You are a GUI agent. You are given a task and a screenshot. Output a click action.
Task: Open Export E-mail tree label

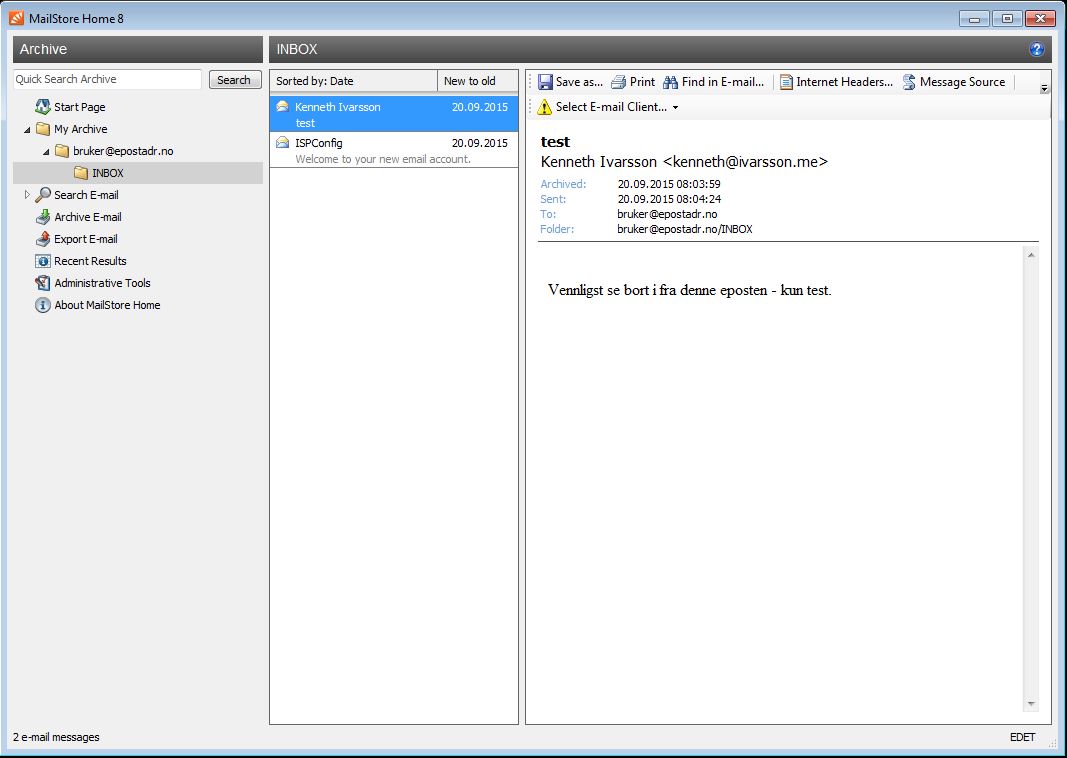(x=86, y=239)
